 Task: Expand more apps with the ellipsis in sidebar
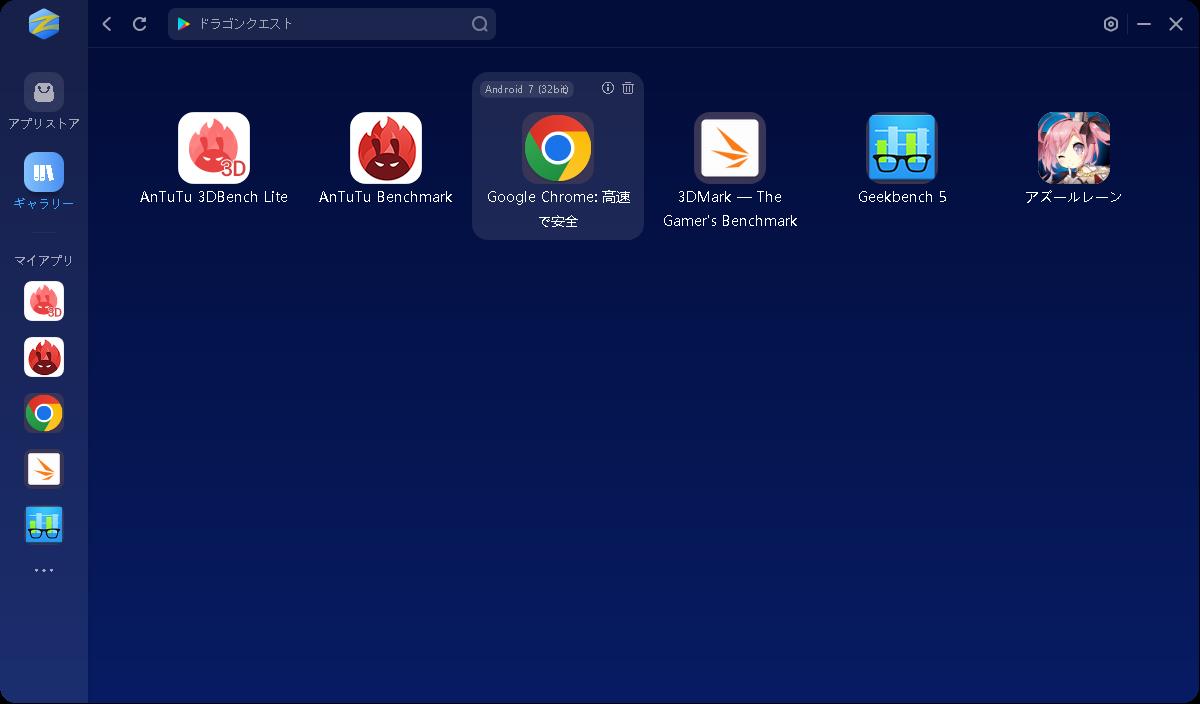44,570
